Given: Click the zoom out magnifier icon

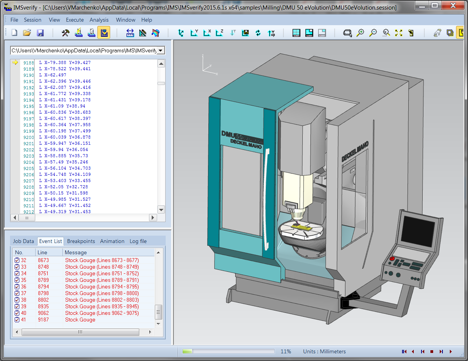Looking at the screenshot, I should tap(373, 33).
